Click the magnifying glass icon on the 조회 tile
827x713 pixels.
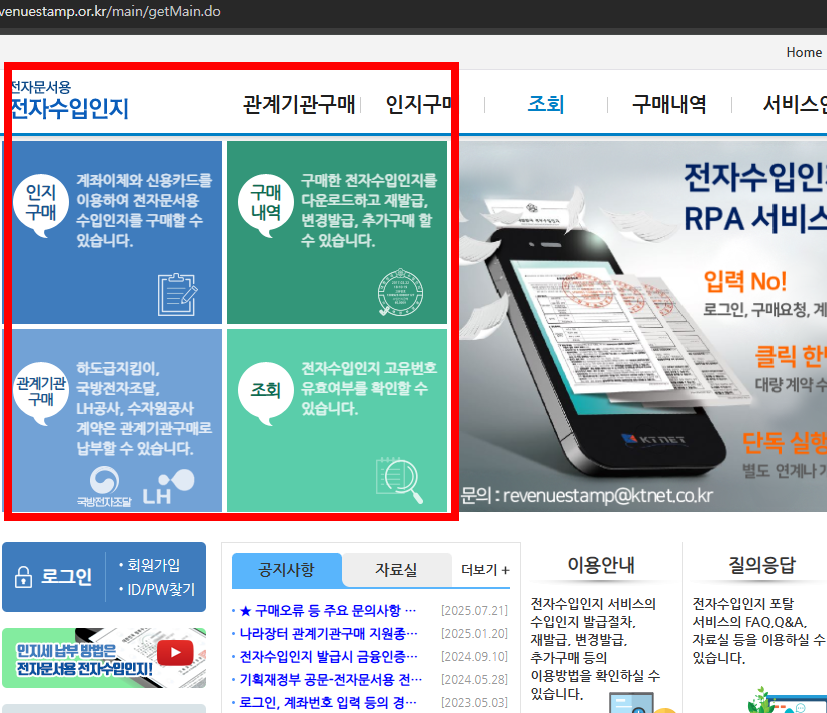point(400,480)
